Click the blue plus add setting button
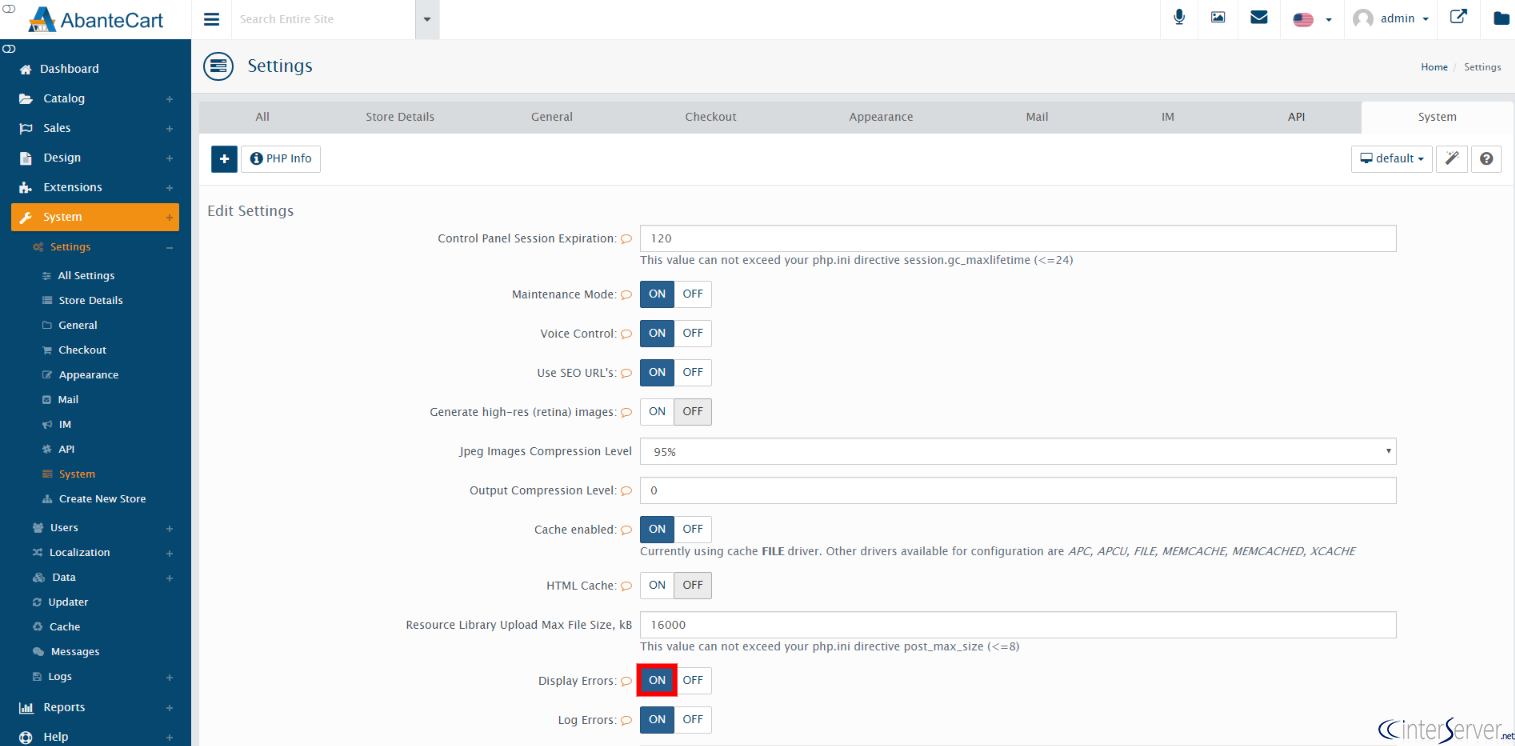This screenshot has width=1515, height=746. click(x=224, y=159)
